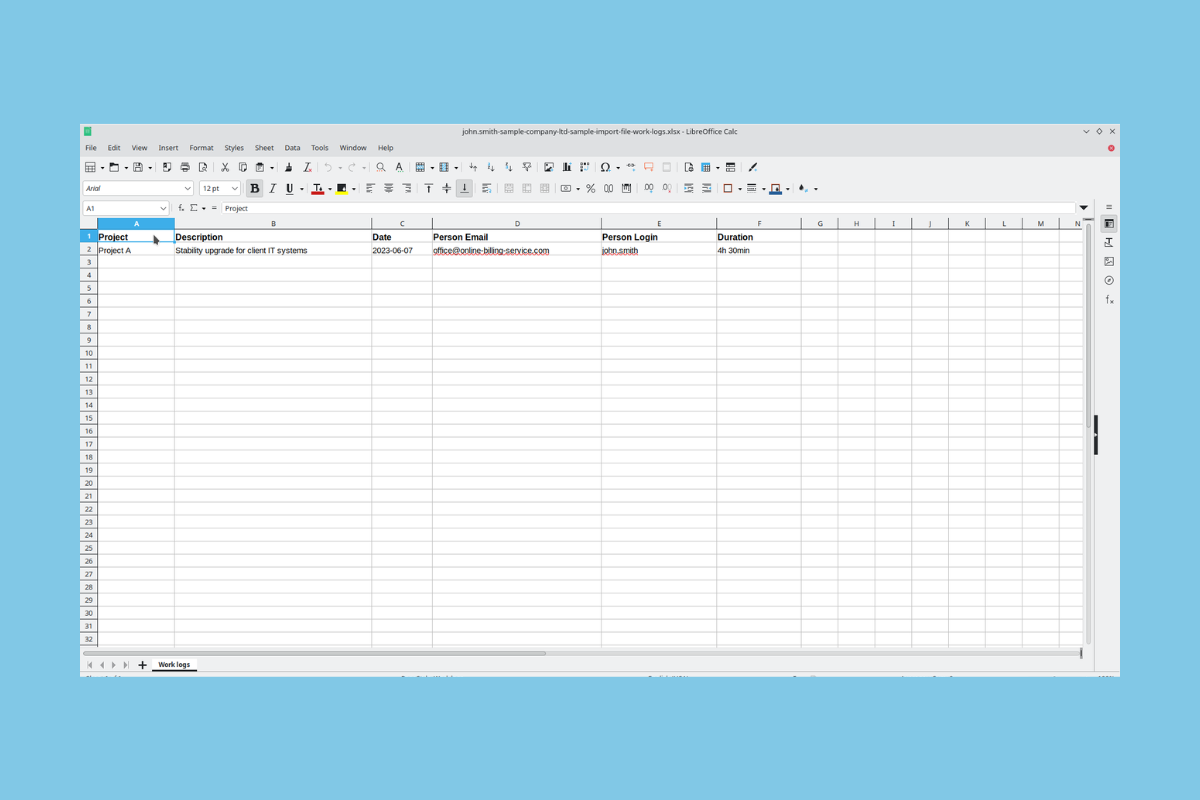Add a new sheet with plus button
1200x800 pixels.
142,665
